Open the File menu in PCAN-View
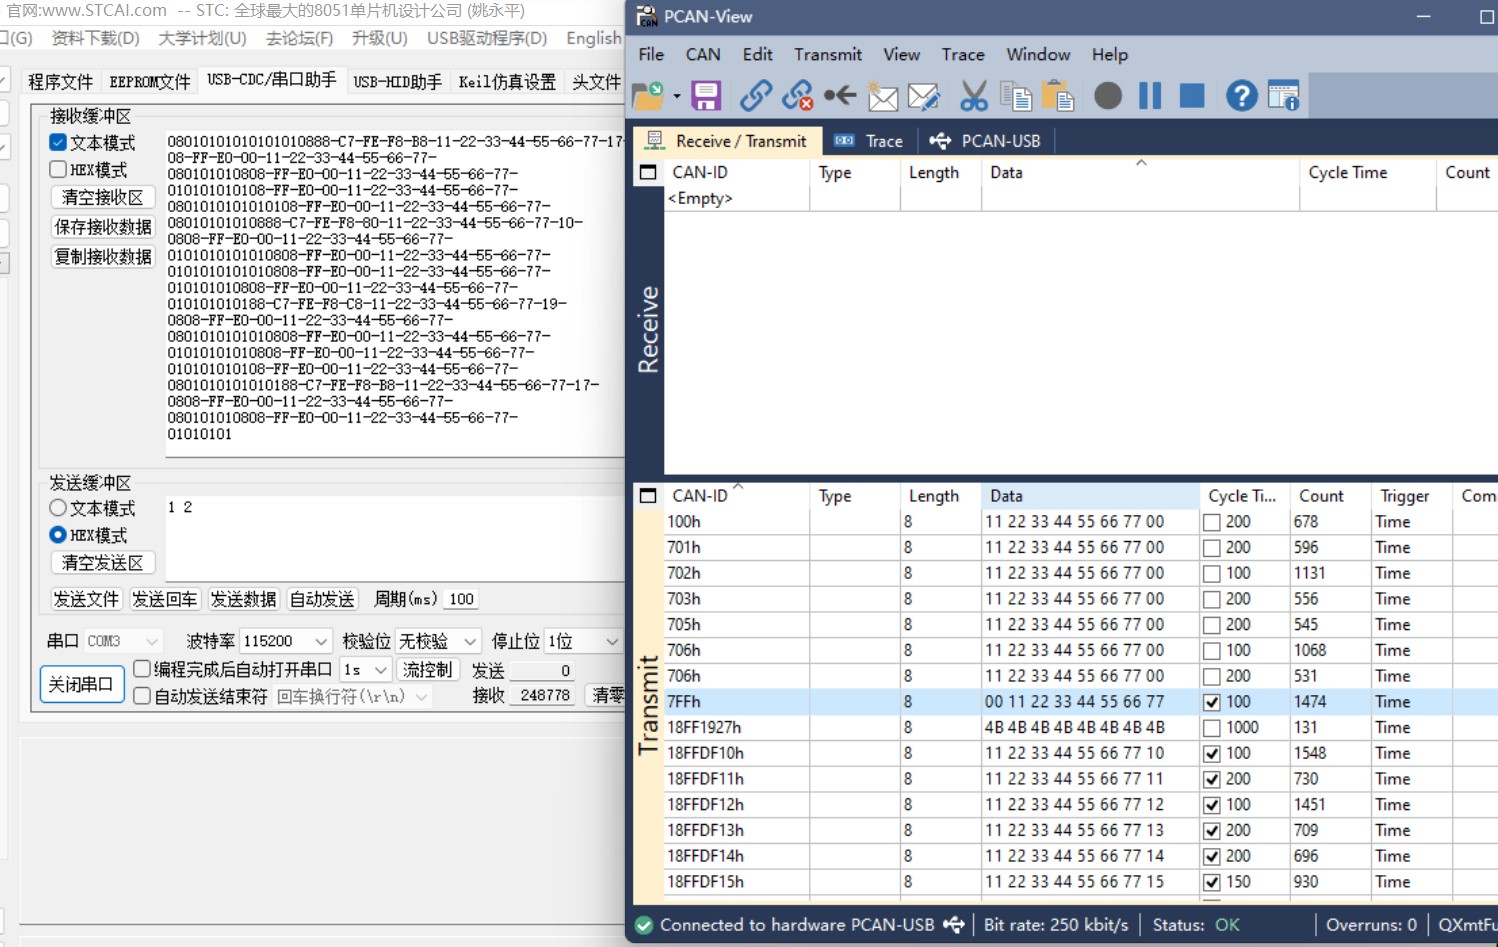Viewport: 1498px width, 947px height. (651, 55)
